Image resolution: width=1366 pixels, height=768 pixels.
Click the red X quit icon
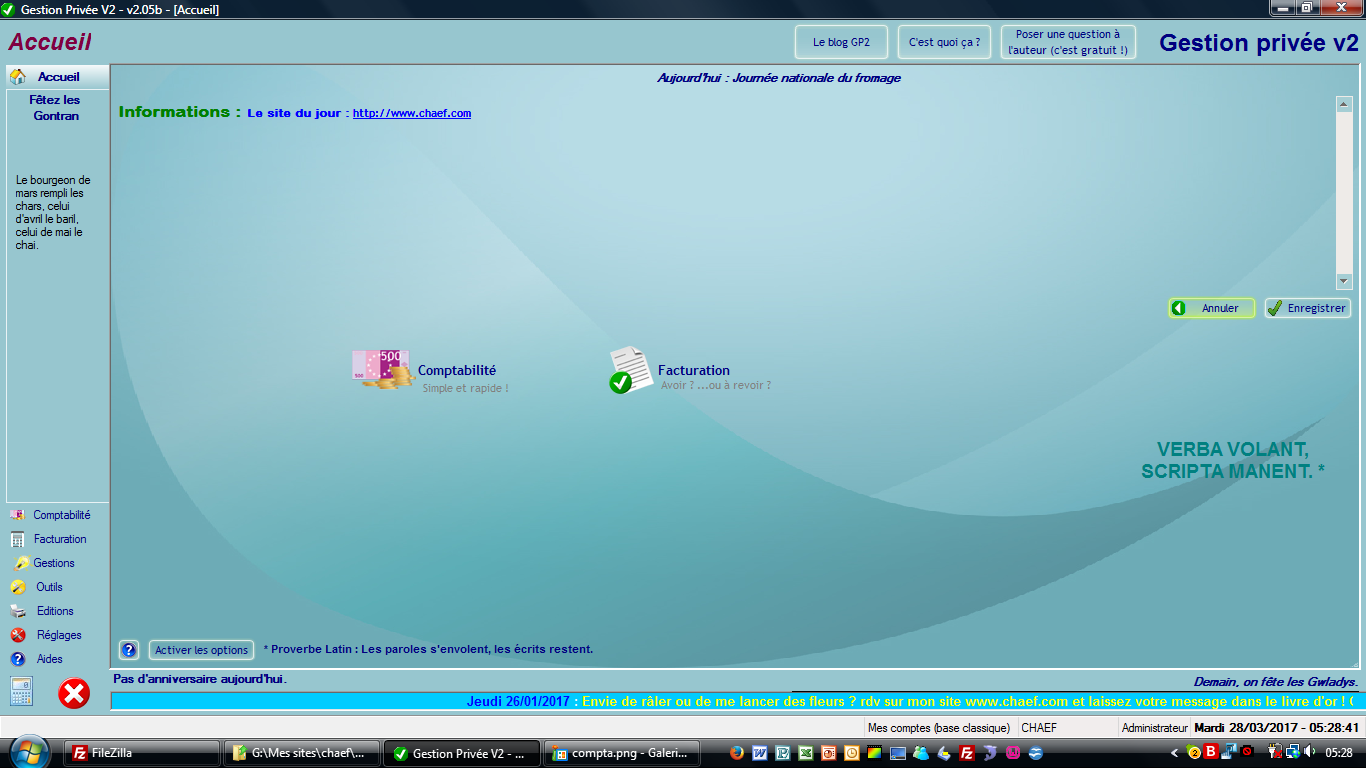[x=74, y=693]
